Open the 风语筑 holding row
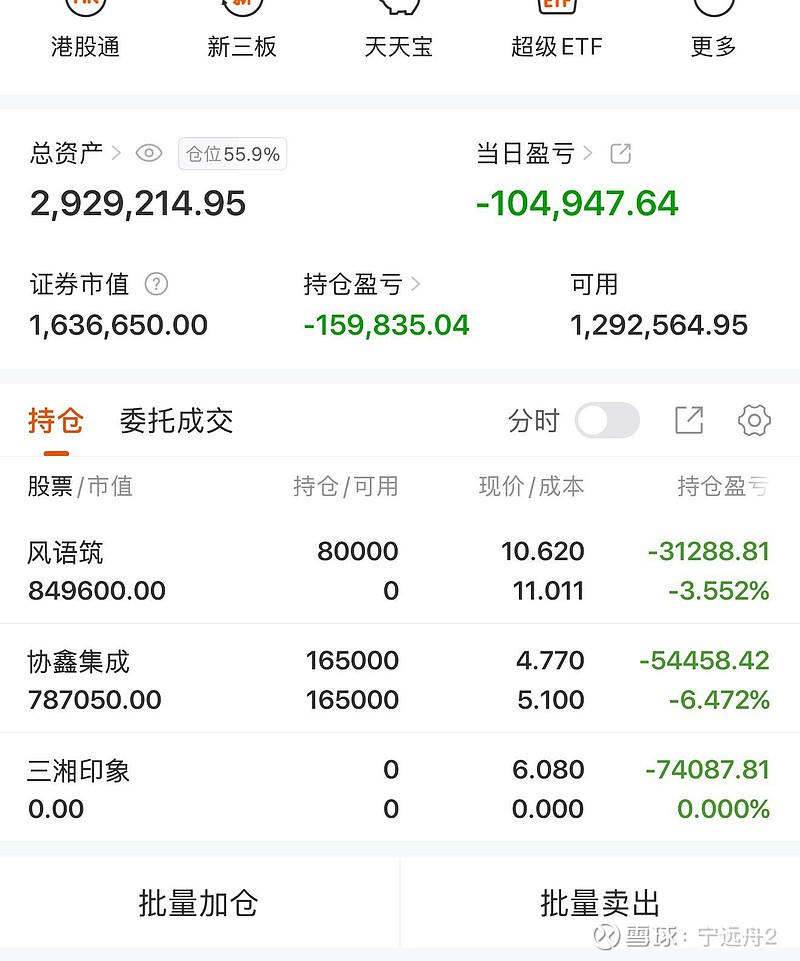This screenshot has width=800, height=961. 398,571
